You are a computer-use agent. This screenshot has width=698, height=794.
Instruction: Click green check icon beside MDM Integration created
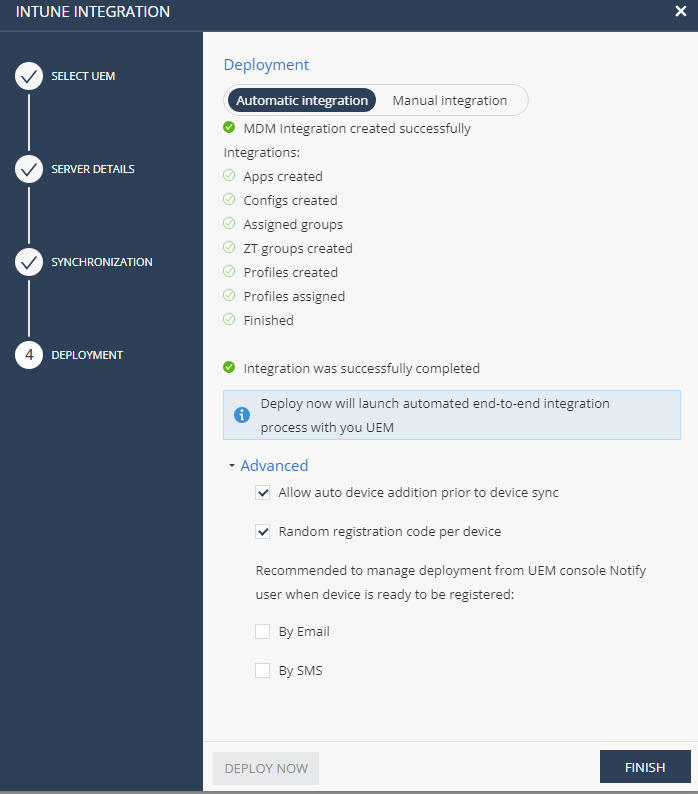(x=229, y=128)
